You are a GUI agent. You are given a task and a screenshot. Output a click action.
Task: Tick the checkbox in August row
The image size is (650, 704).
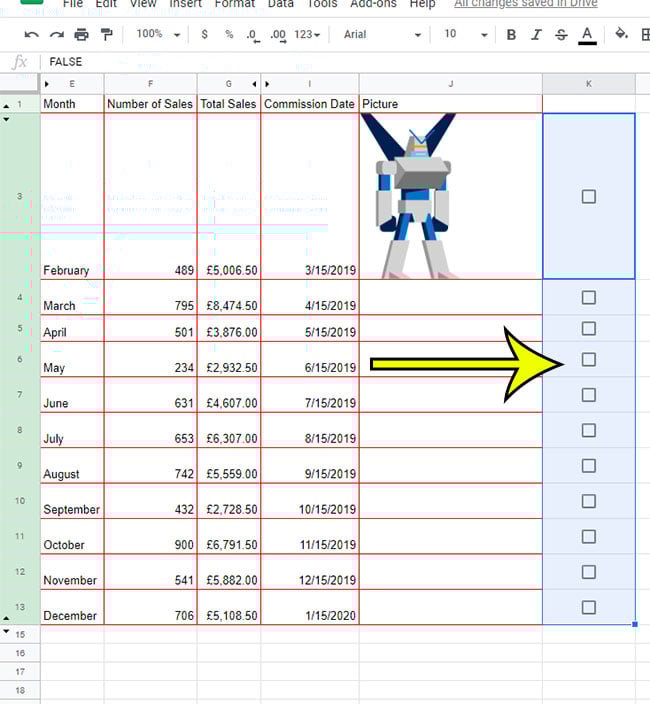(589, 466)
